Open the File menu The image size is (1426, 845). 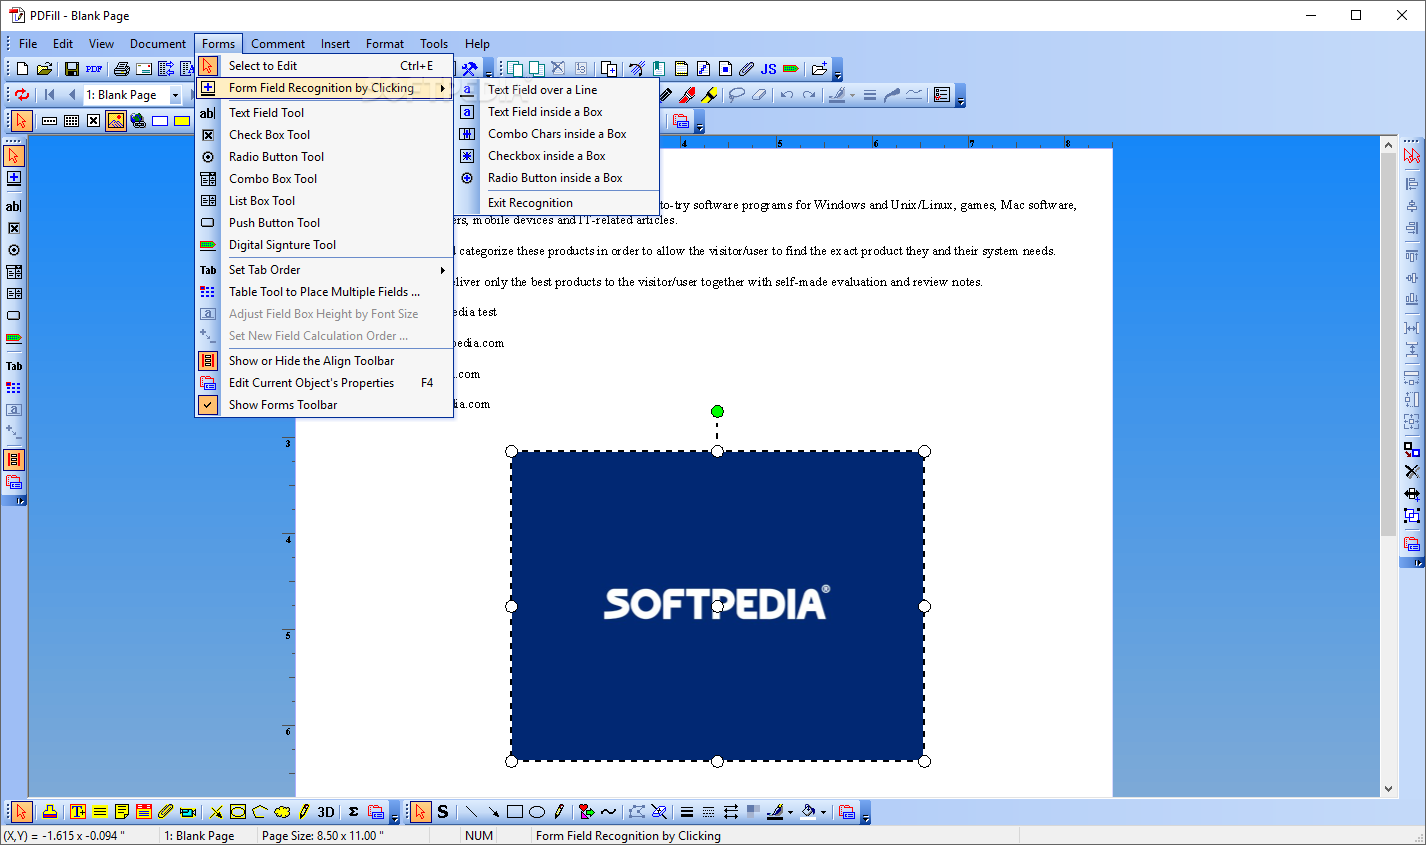click(28, 44)
